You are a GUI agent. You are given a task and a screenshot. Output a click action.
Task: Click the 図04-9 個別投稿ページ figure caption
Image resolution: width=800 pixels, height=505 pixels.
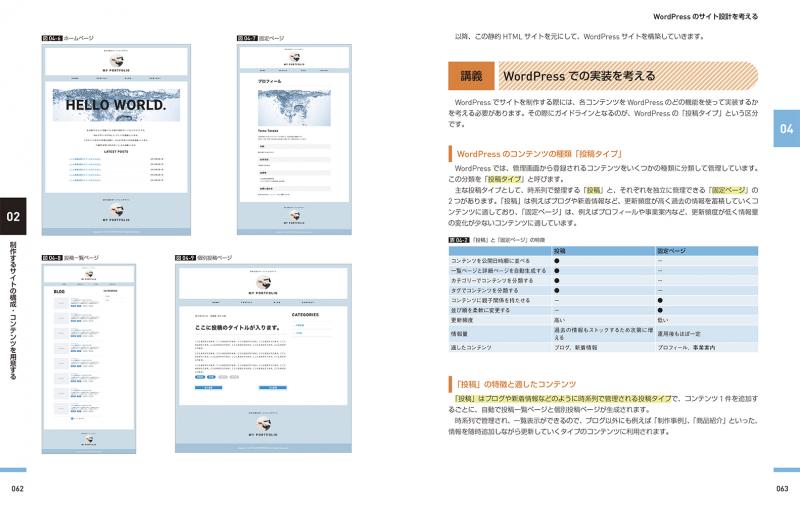[x=204, y=258]
